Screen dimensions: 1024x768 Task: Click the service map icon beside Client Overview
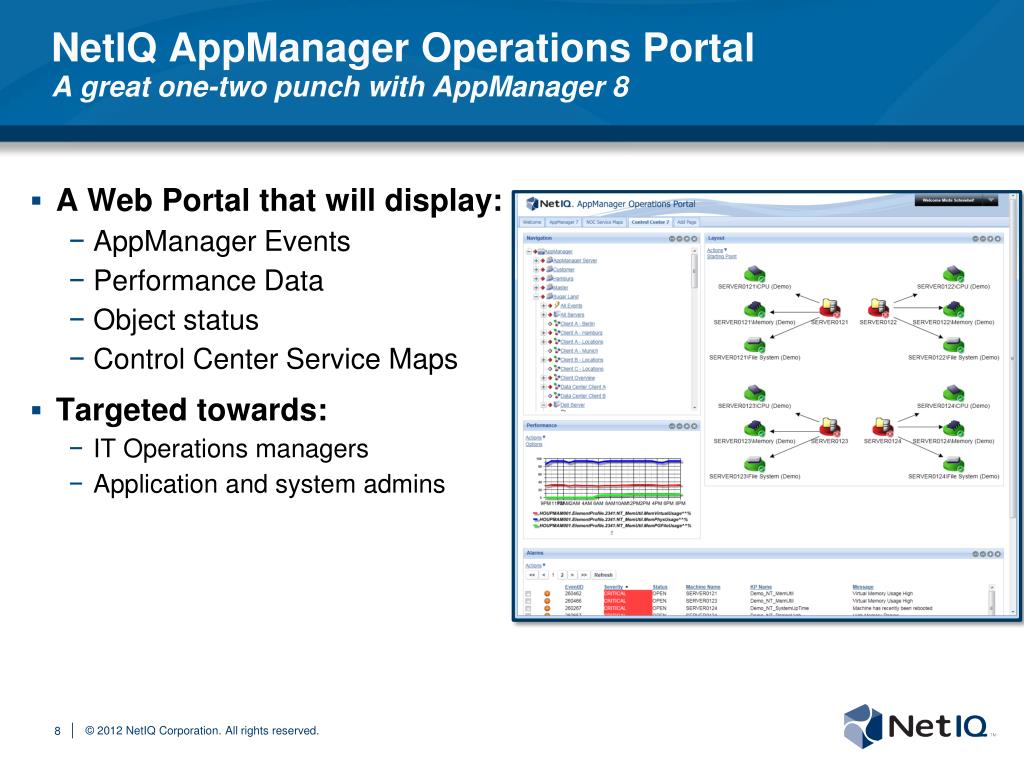tap(556, 377)
